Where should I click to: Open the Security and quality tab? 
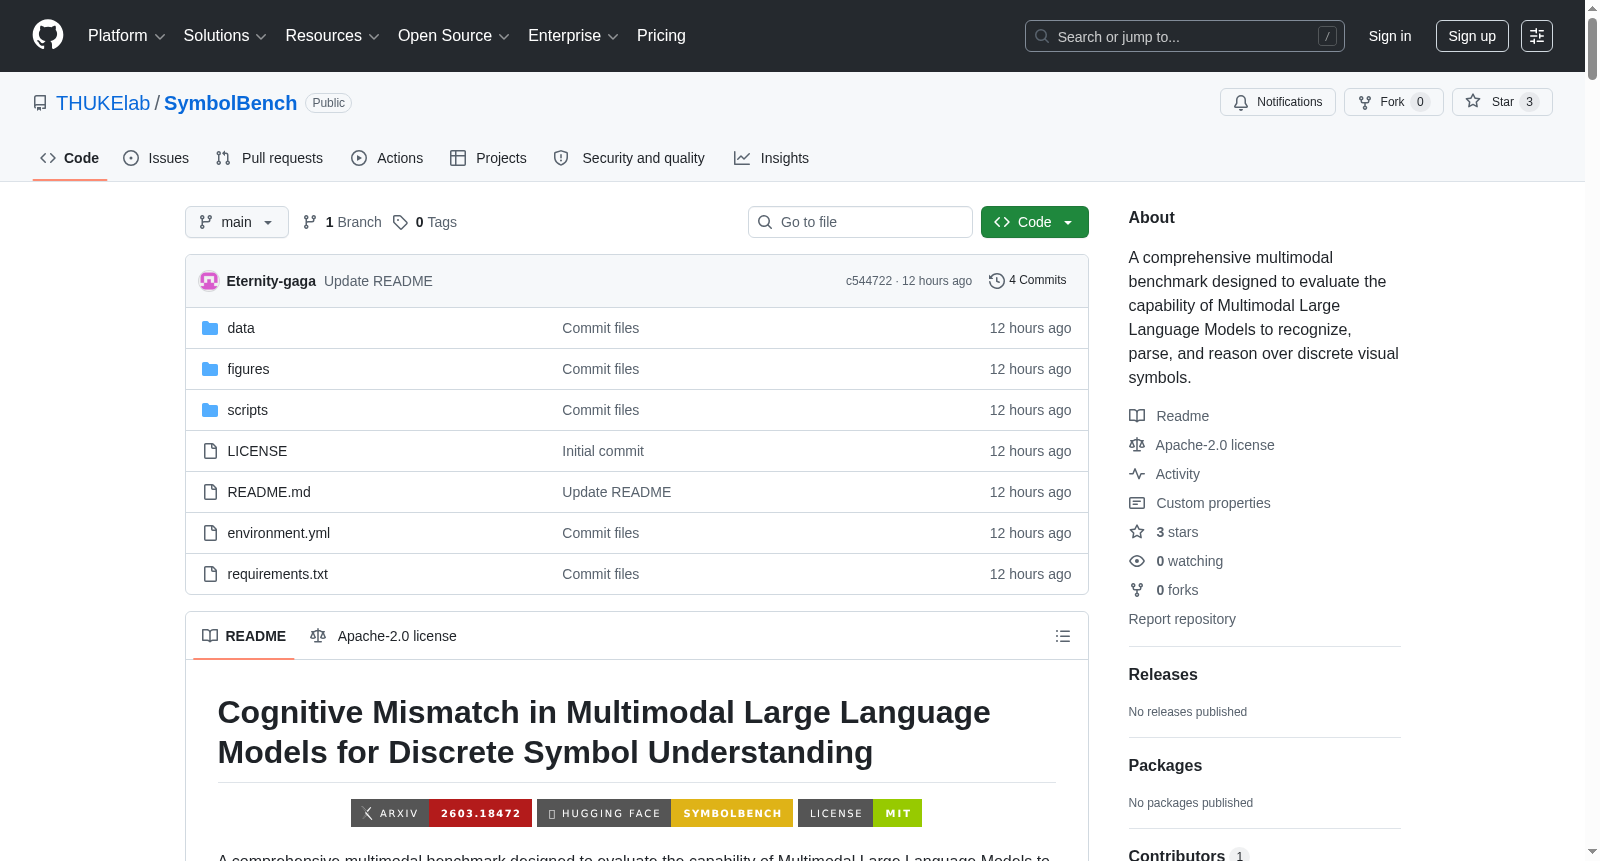[629, 158]
